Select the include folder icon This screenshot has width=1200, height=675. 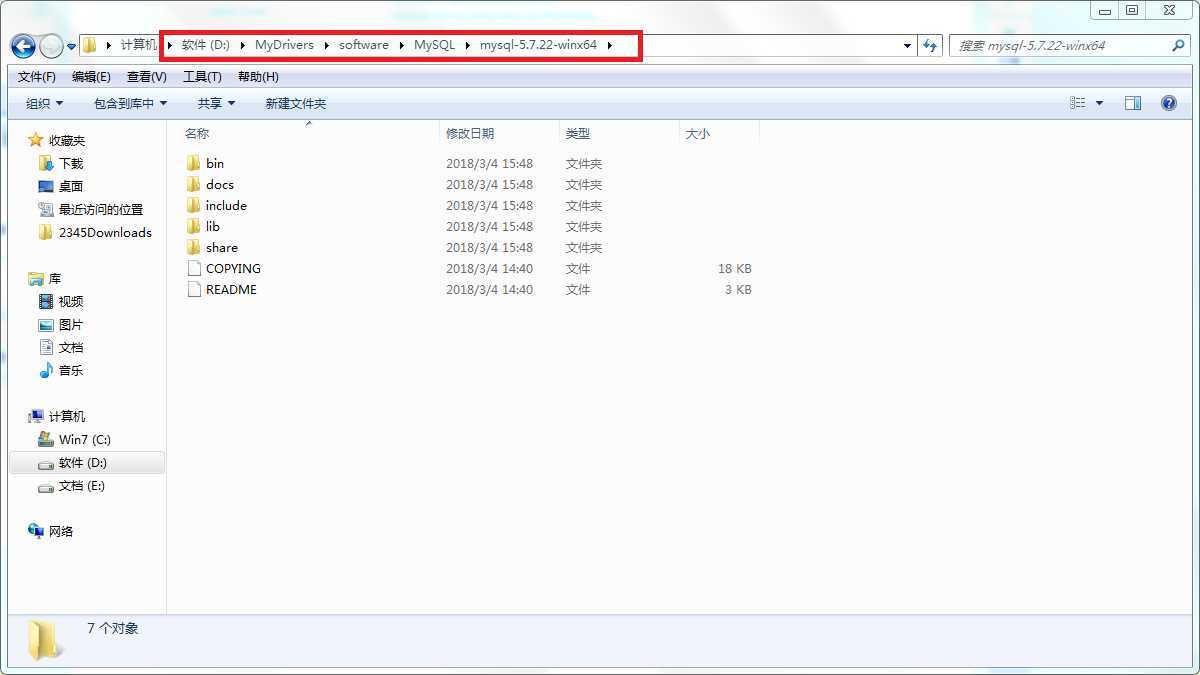point(194,205)
